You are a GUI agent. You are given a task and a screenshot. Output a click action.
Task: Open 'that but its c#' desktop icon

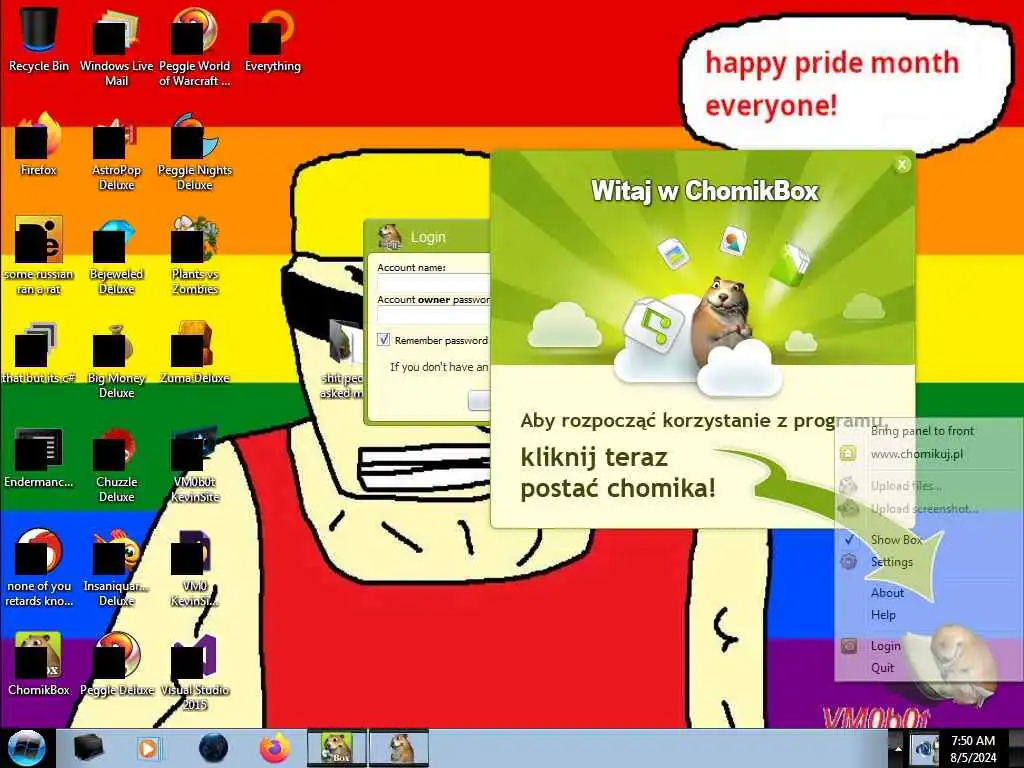click(x=39, y=353)
